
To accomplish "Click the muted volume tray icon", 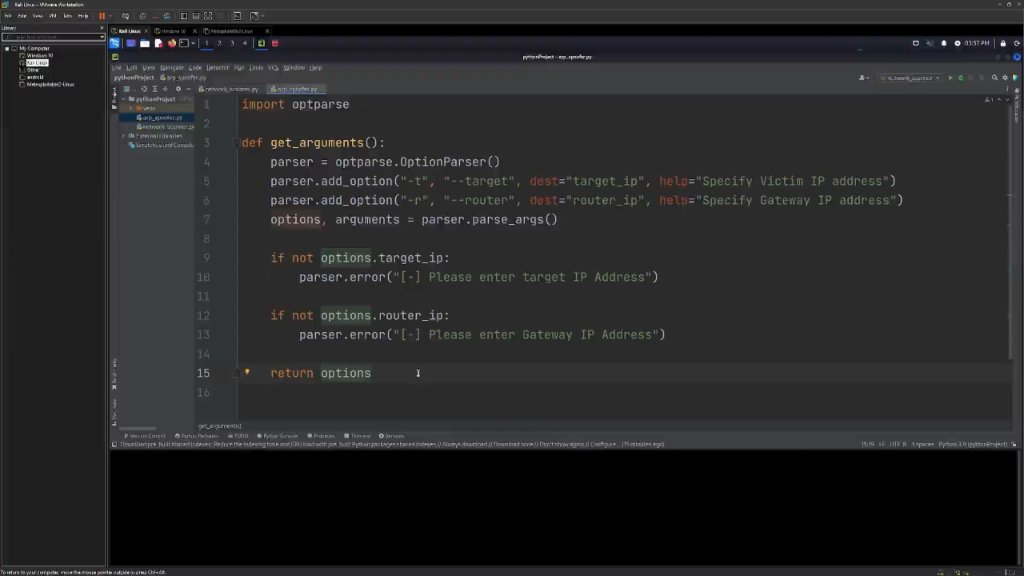I will [x=930, y=43].
